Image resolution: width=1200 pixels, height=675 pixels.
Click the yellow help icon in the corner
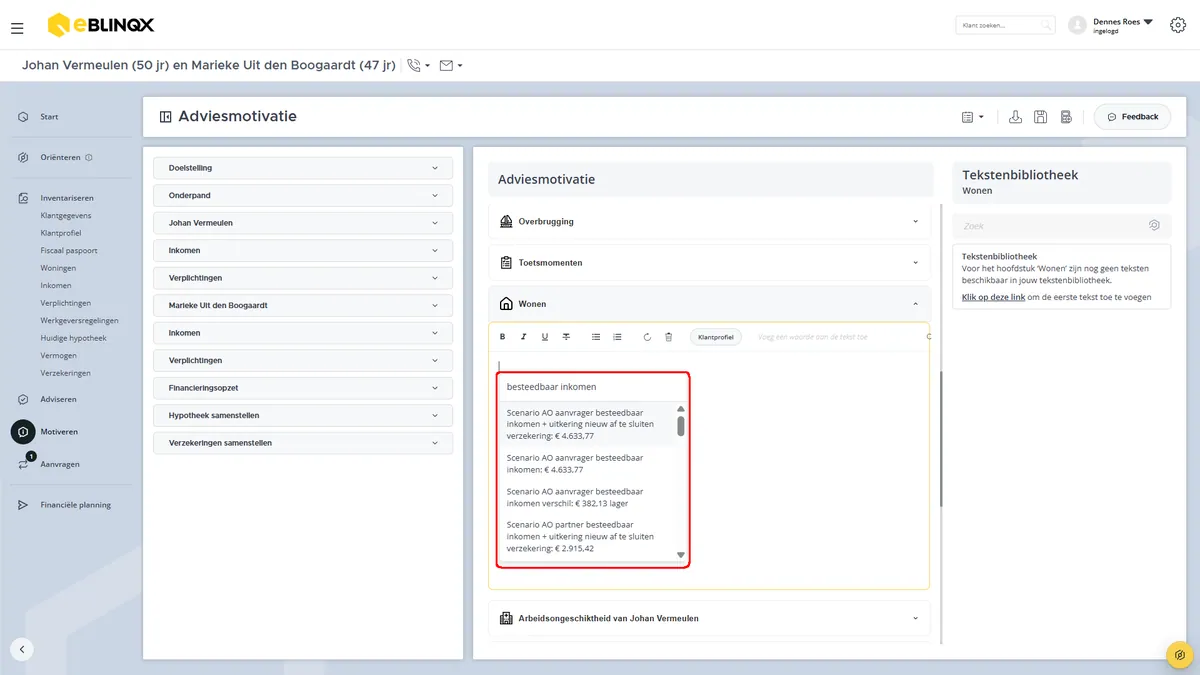1180,654
